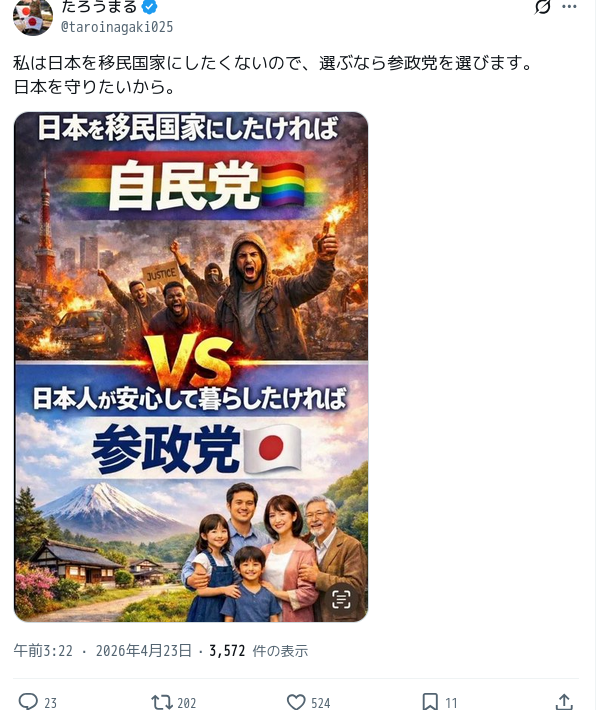This screenshot has width=604, height=710.
Task: Click the reply speech bubble icon
Action: coord(28,701)
